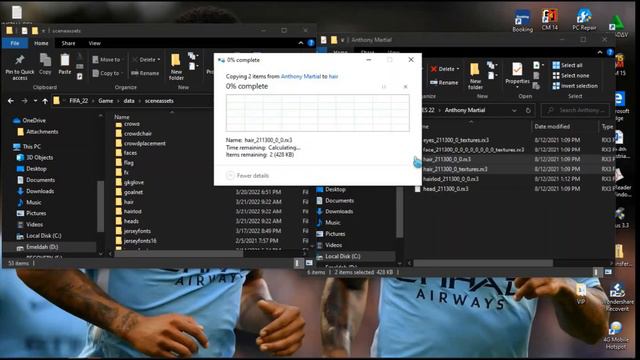This screenshot has height=360, width=640.
Task: Create New folder in Anthony Martial window
Action: click(475, 76)
